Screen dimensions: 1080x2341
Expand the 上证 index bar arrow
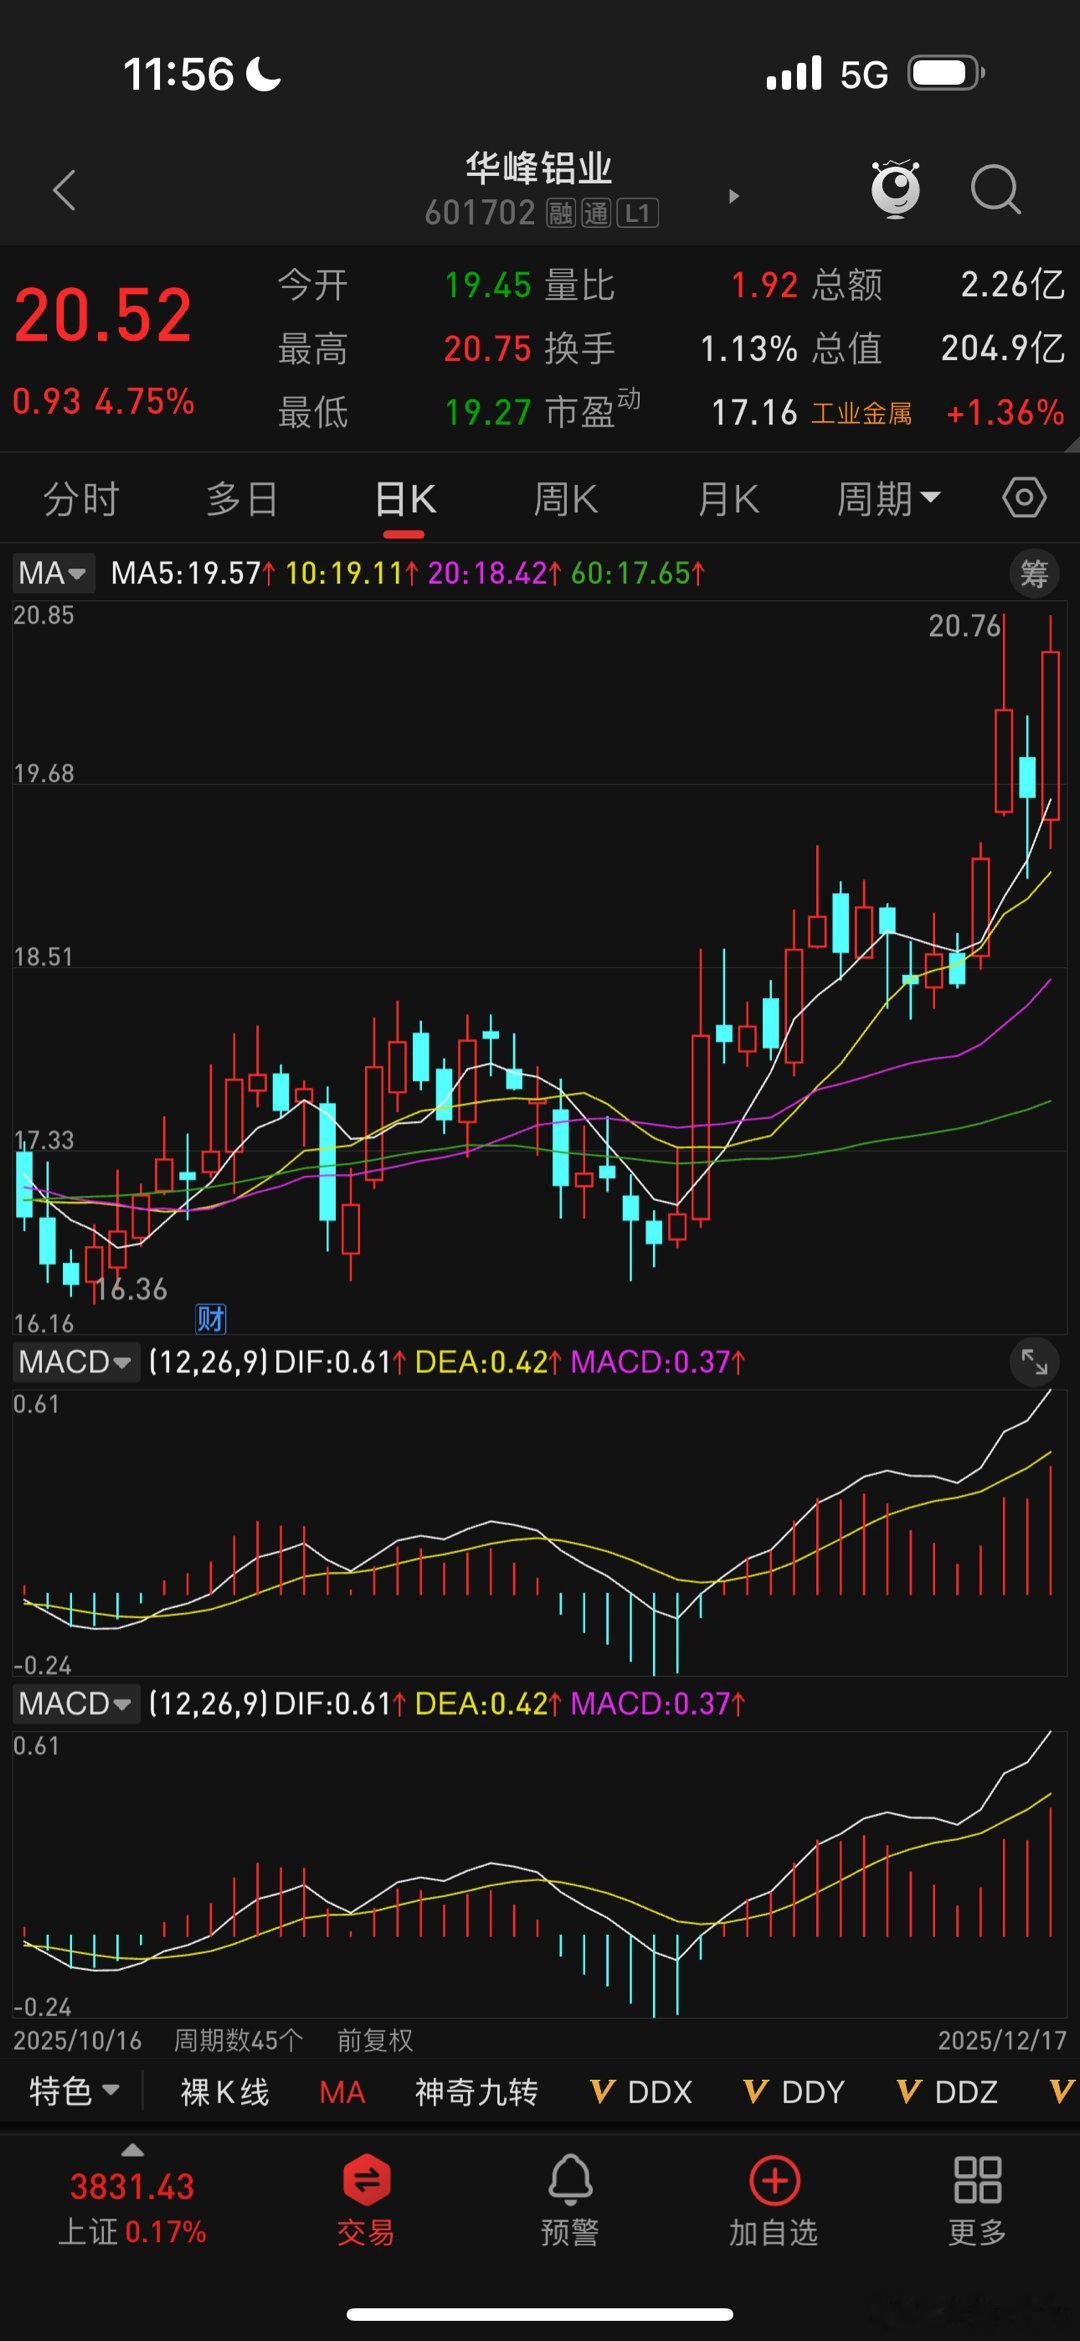tap(132, 2150)
